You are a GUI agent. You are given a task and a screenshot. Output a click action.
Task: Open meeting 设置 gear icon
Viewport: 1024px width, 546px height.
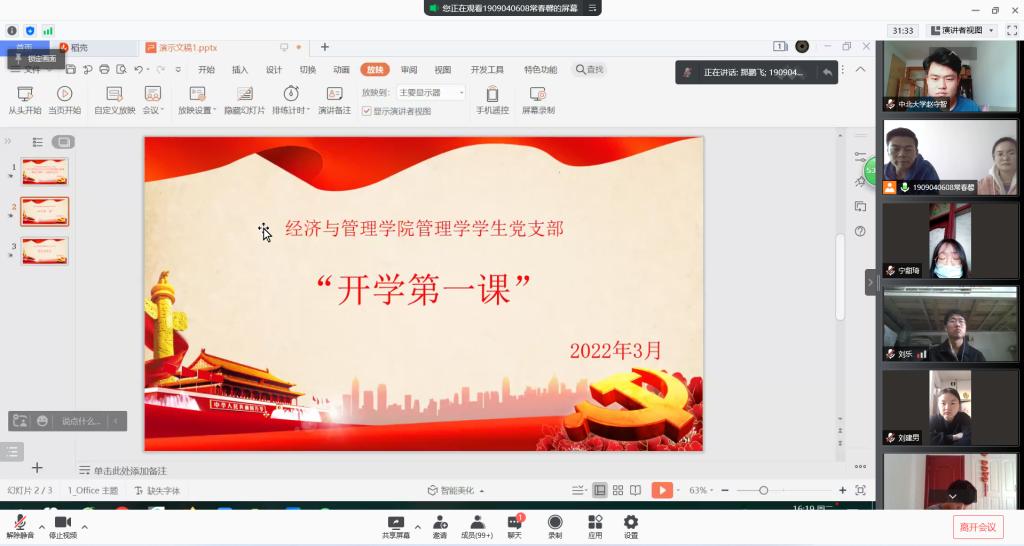(631, 522)
